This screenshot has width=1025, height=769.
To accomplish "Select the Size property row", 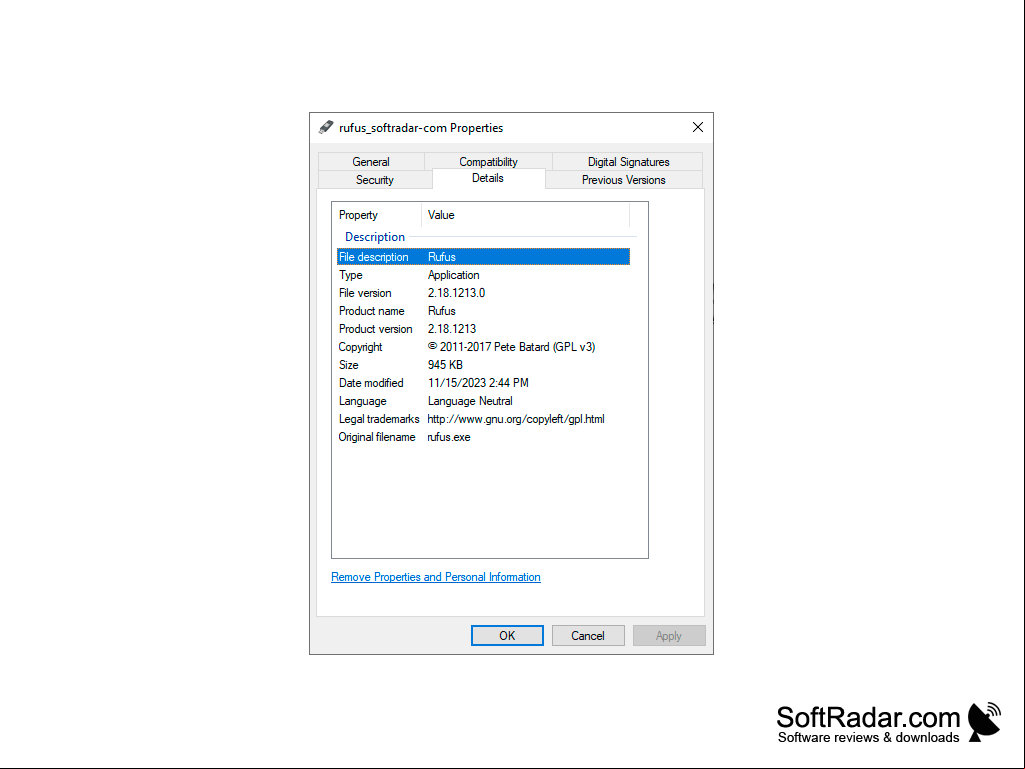I will [x=483, y=365].
